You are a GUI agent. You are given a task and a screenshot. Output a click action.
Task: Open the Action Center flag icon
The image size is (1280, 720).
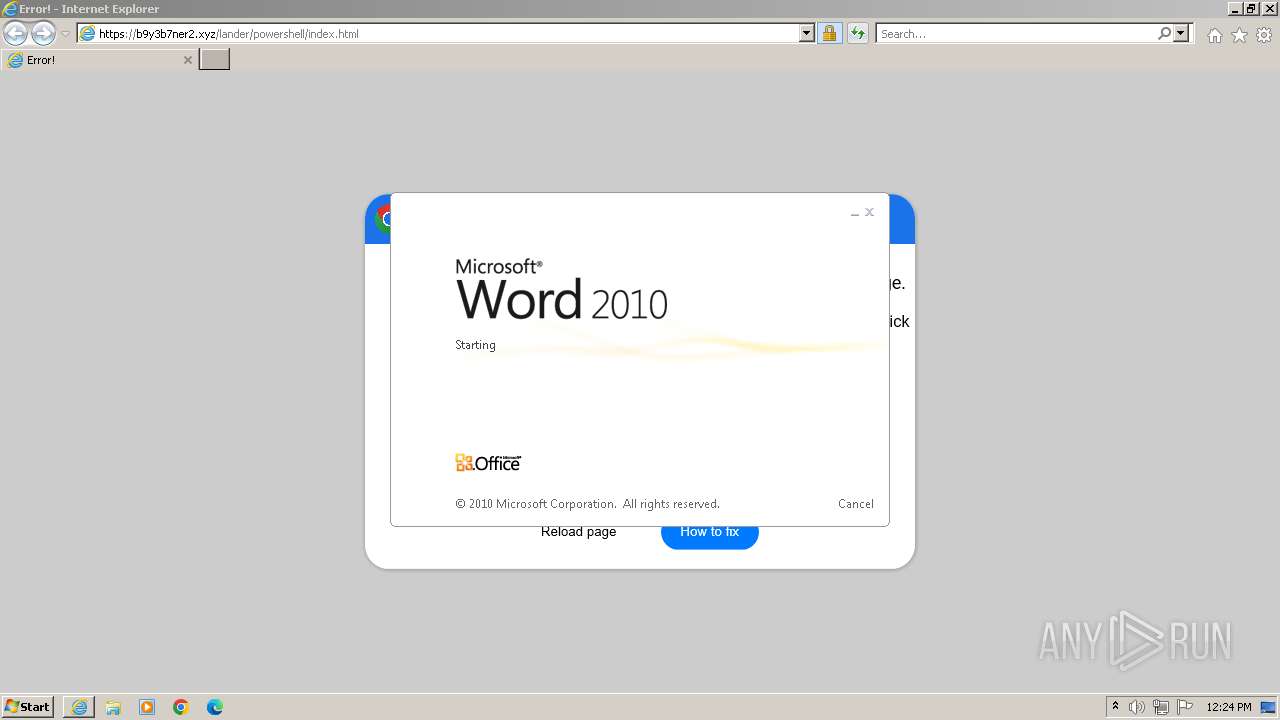pos(1185,707)
